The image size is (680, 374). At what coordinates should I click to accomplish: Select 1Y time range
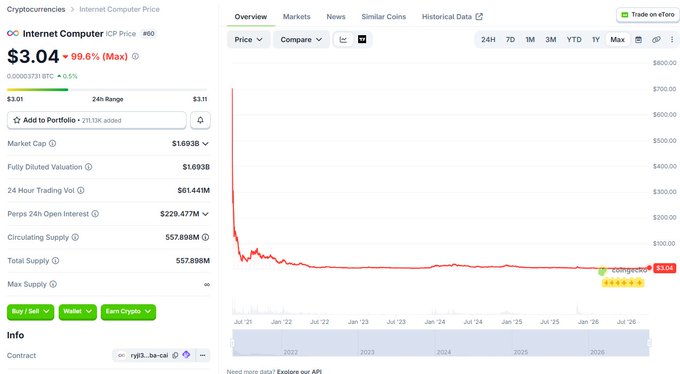[x=596, y=39]
